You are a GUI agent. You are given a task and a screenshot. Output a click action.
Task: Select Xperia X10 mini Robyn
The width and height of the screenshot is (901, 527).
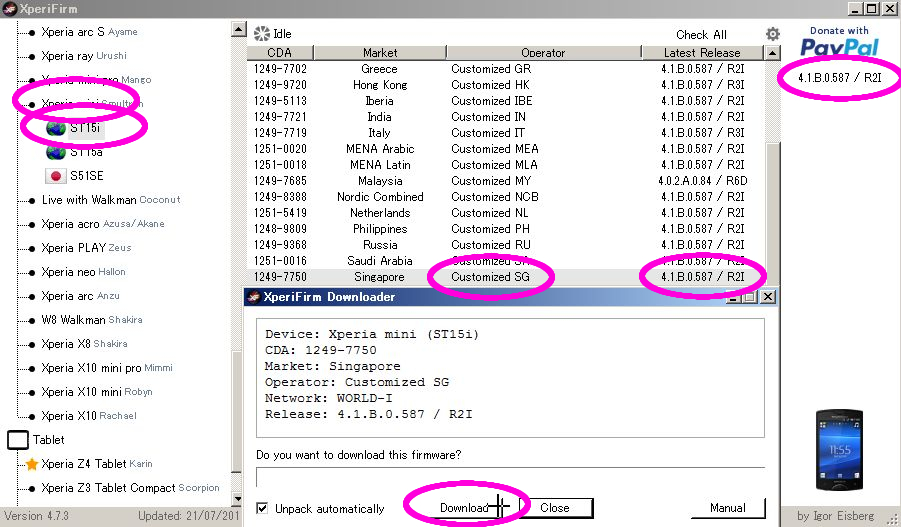tap(97, 392)
